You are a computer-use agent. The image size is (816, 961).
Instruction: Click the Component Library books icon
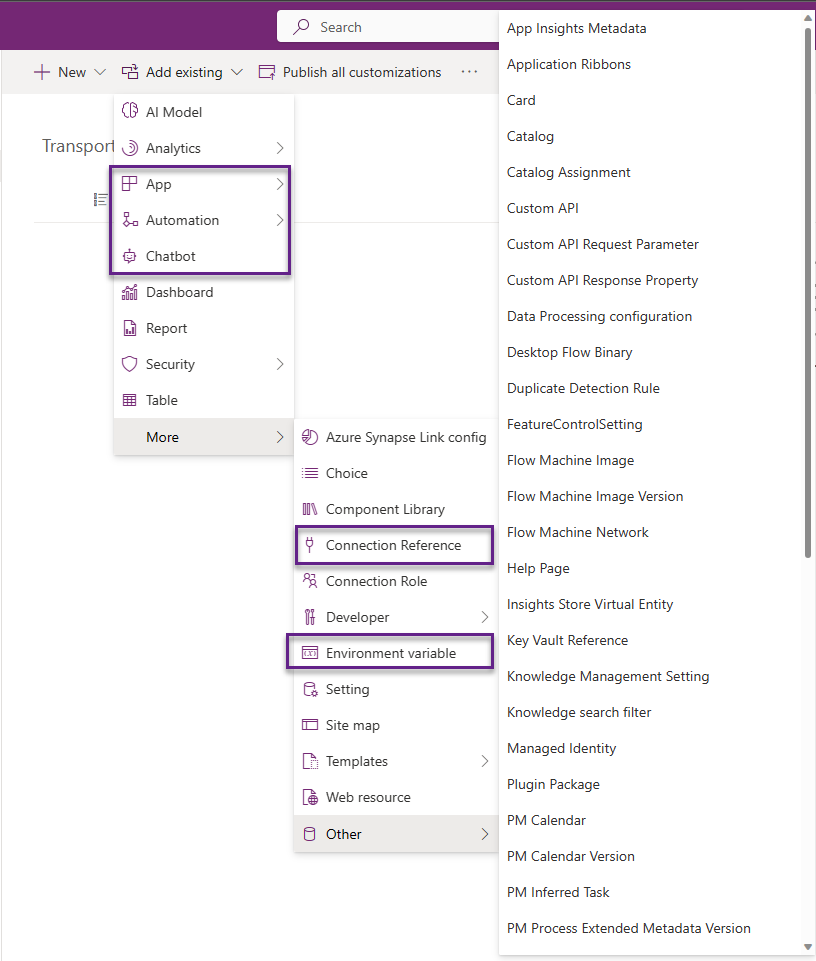[x=310, y=509]
